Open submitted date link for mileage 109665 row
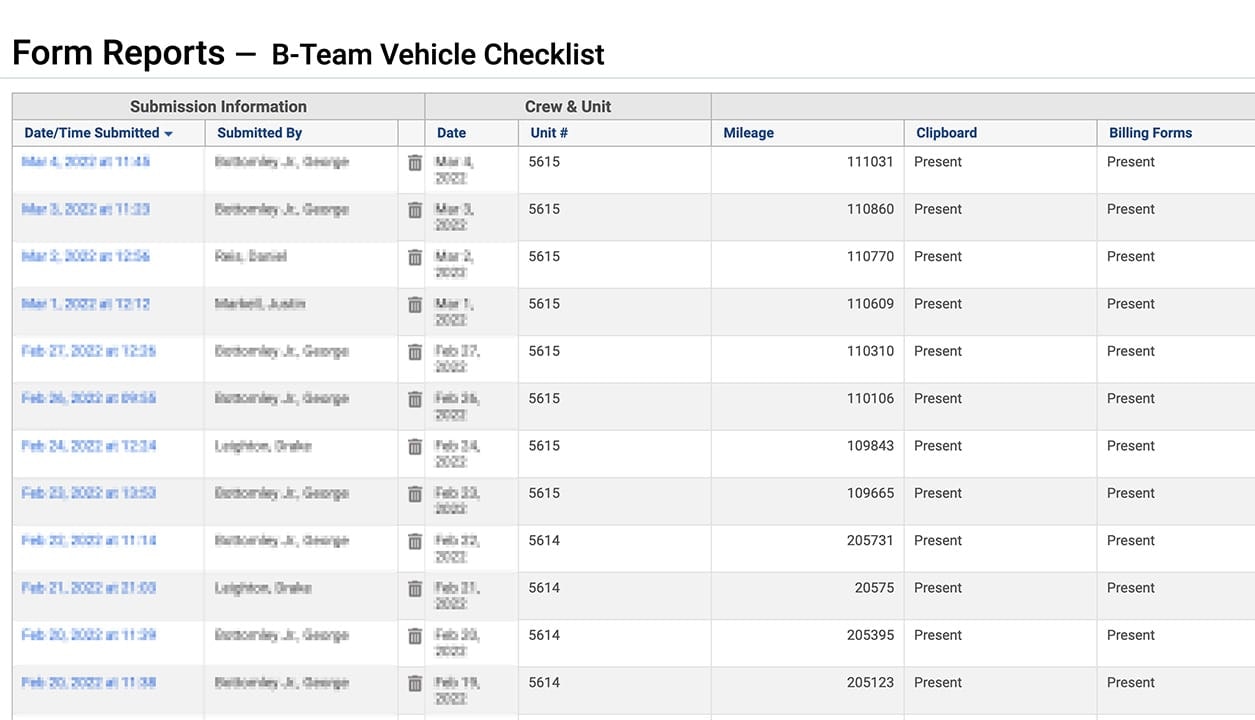 (89, 493)
